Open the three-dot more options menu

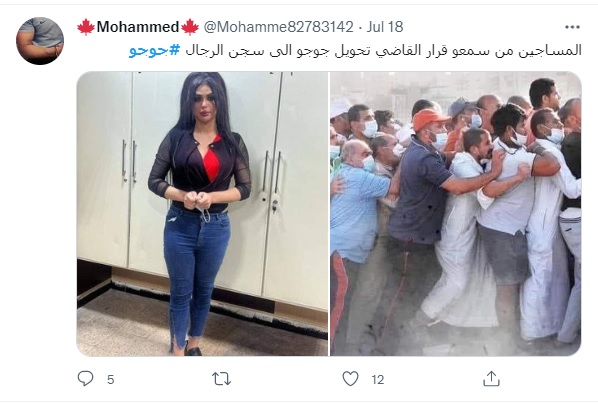[x=572, y=27]
